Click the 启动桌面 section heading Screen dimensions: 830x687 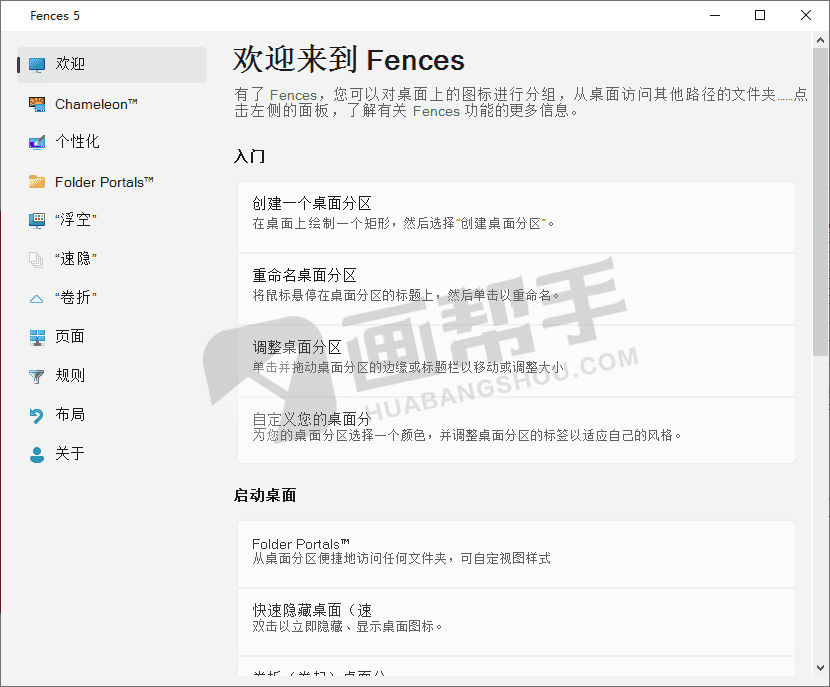click(265, 495)
